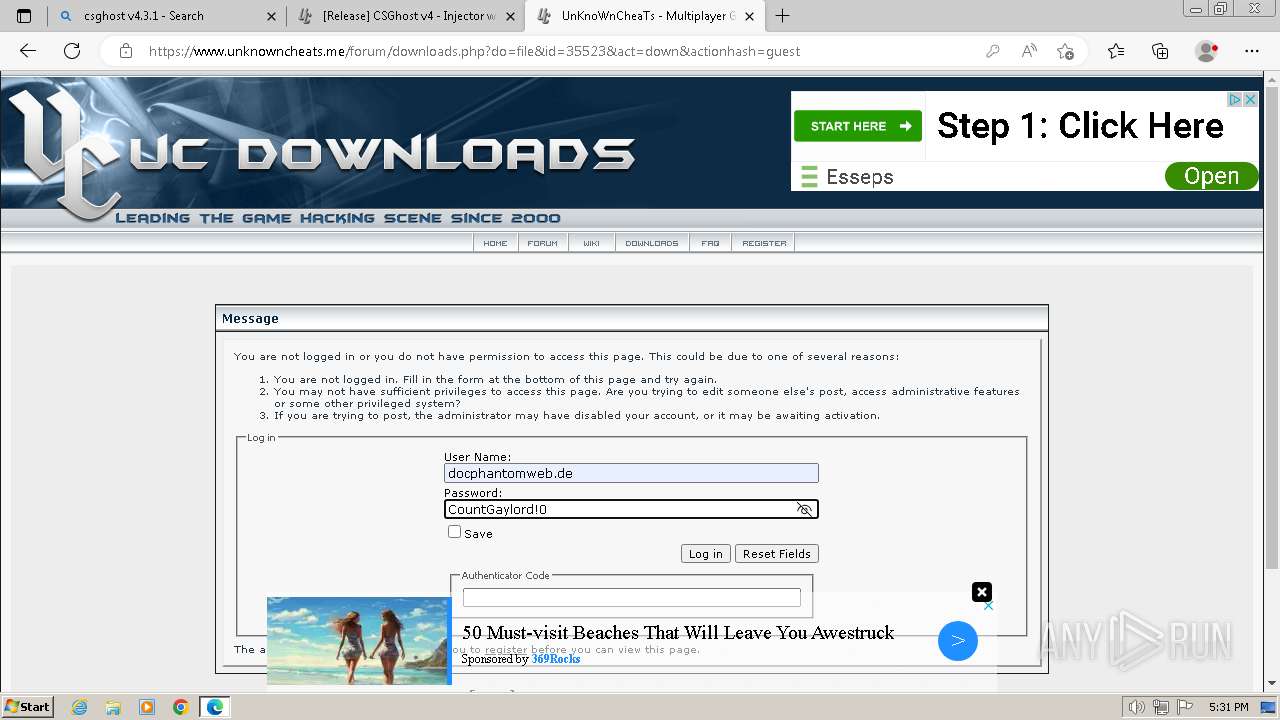Image resolution: width=1280 pixels, height=720 pixels.
Task: Open the saved password key icon
Action: [x=992, y=51]
